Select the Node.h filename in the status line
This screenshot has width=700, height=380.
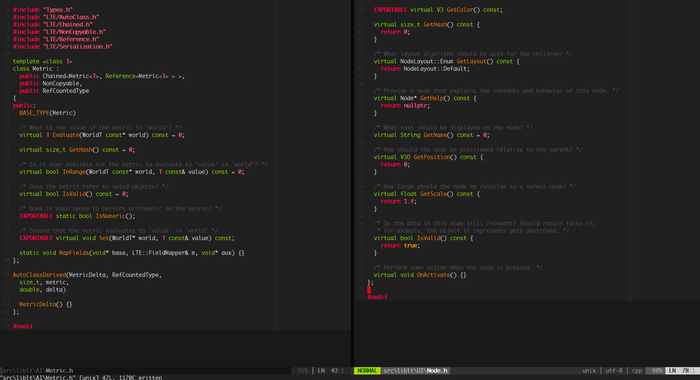(x=437, y=371)
